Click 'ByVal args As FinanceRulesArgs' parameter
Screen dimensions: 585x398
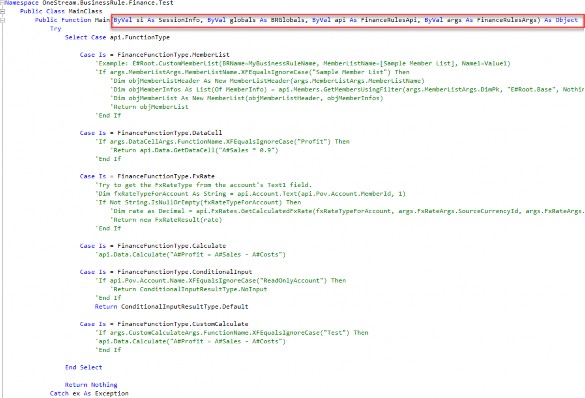tap(480, 20)
